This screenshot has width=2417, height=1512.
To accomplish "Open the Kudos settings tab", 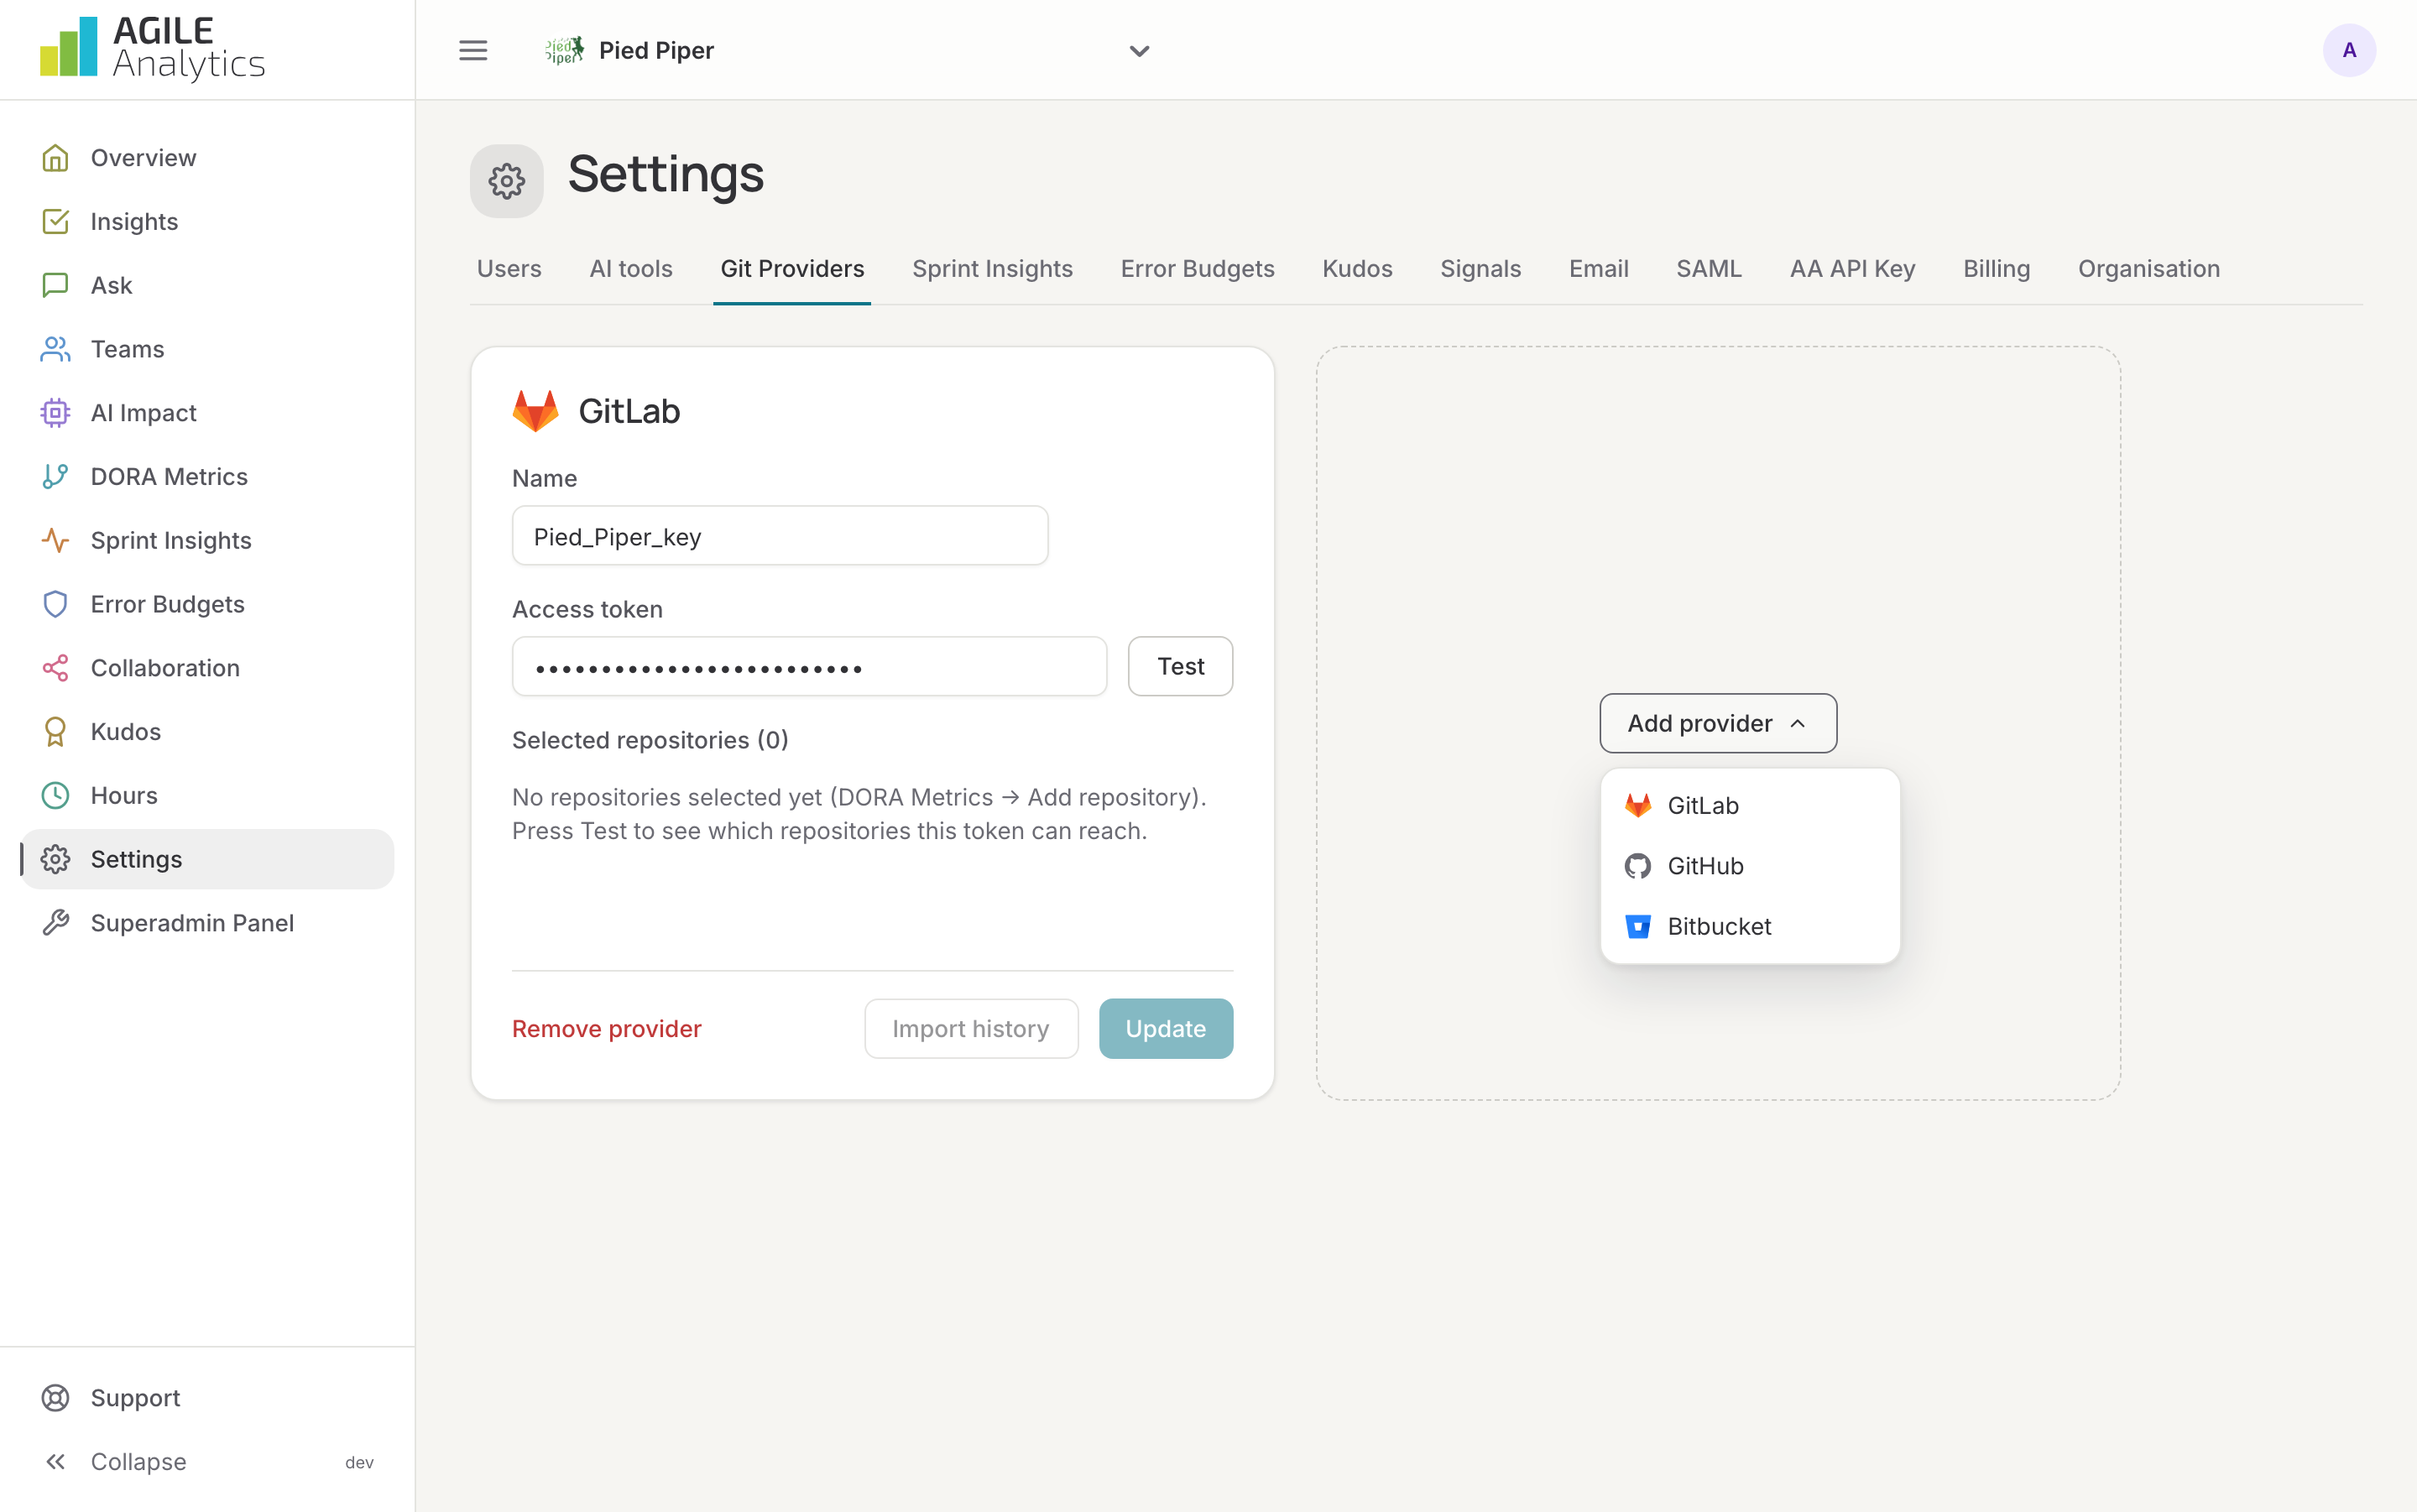I will tap(1357, 269).
